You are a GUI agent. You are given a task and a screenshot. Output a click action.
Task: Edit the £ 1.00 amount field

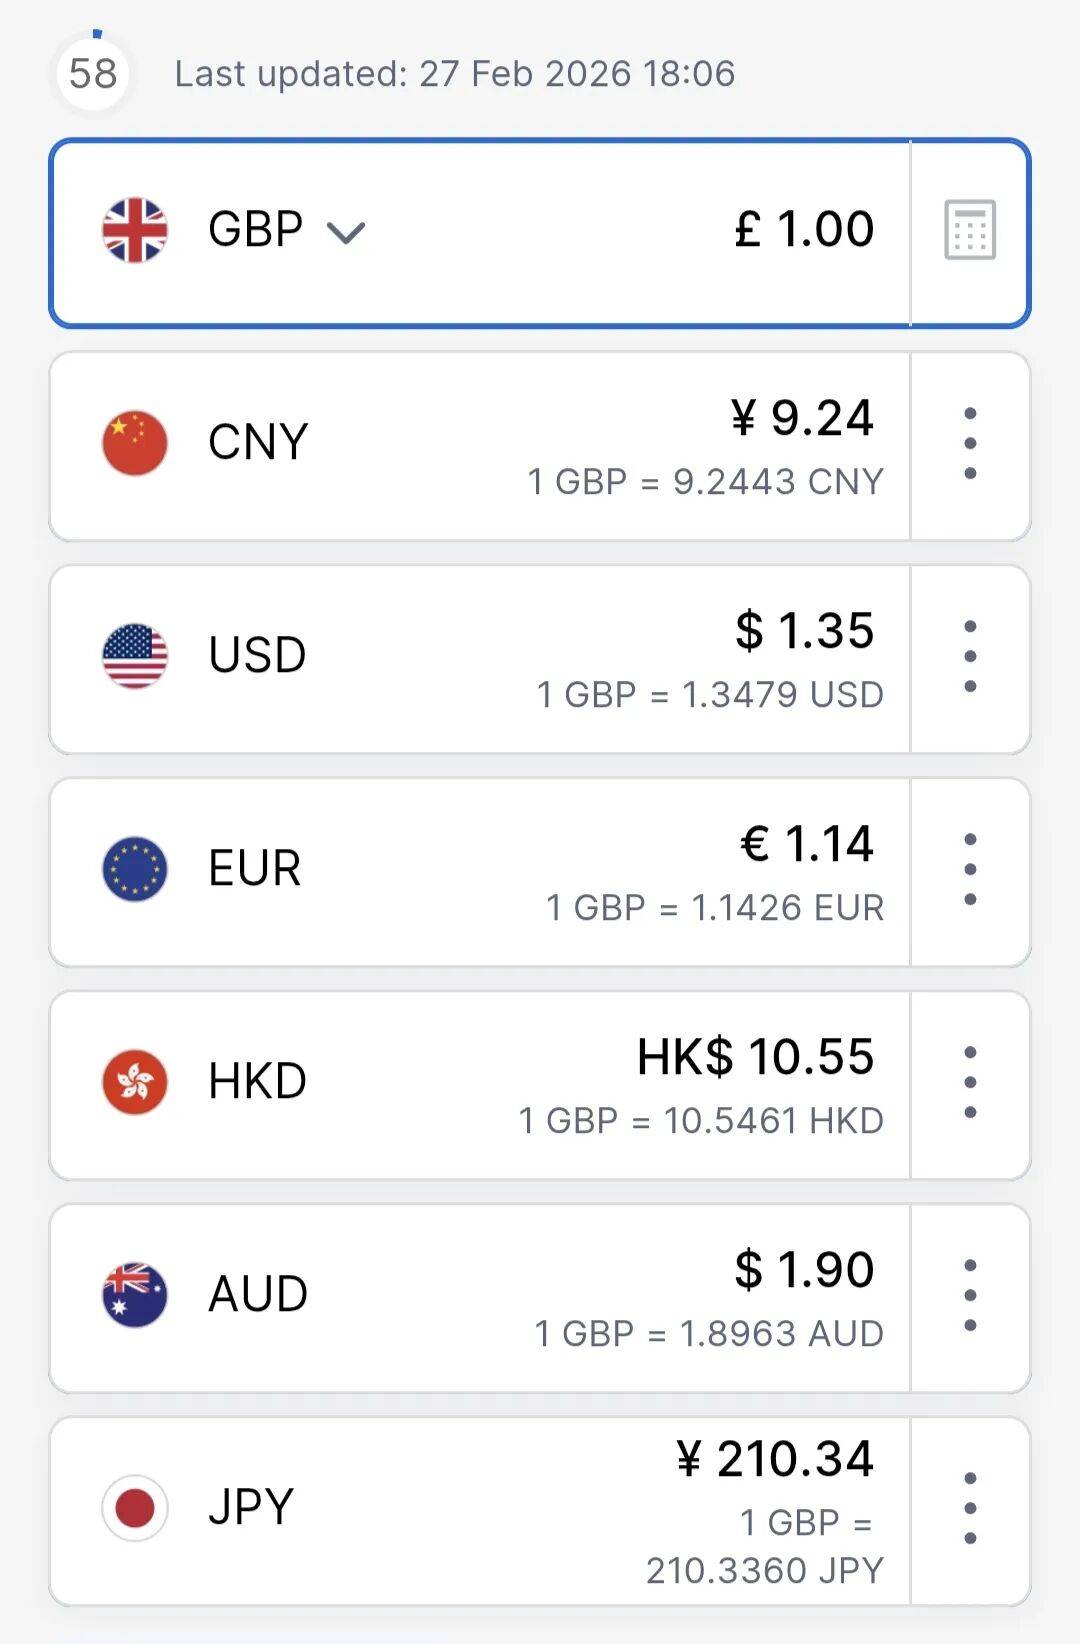click(804, 230)
